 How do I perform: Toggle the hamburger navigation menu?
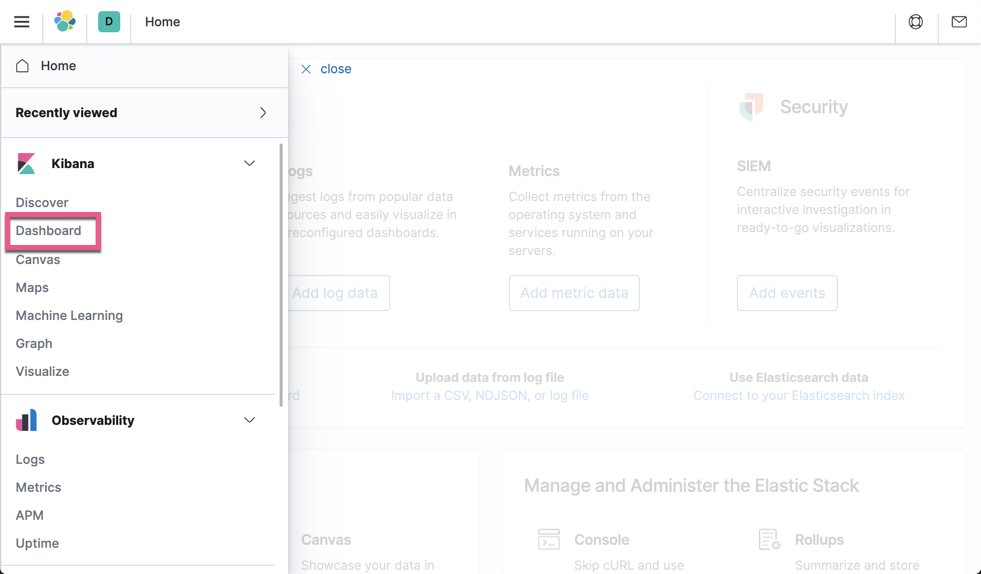tap(21, 22)
